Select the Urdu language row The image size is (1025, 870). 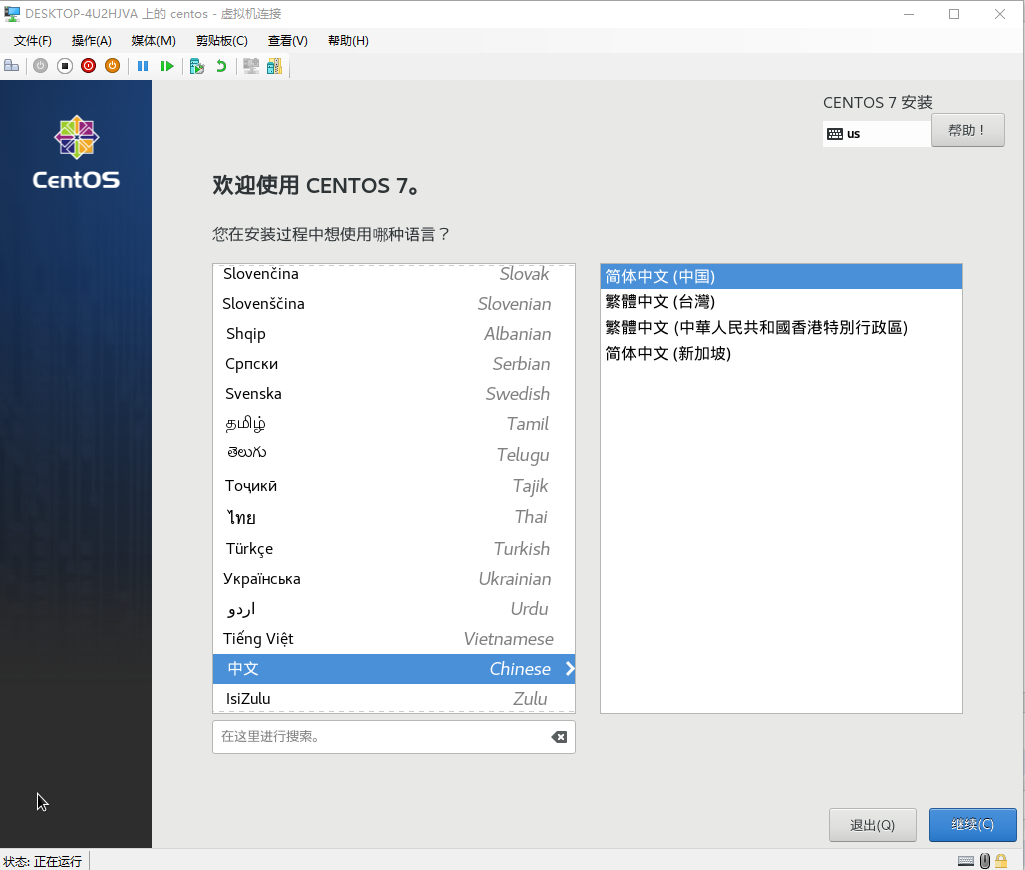point(394,609)
